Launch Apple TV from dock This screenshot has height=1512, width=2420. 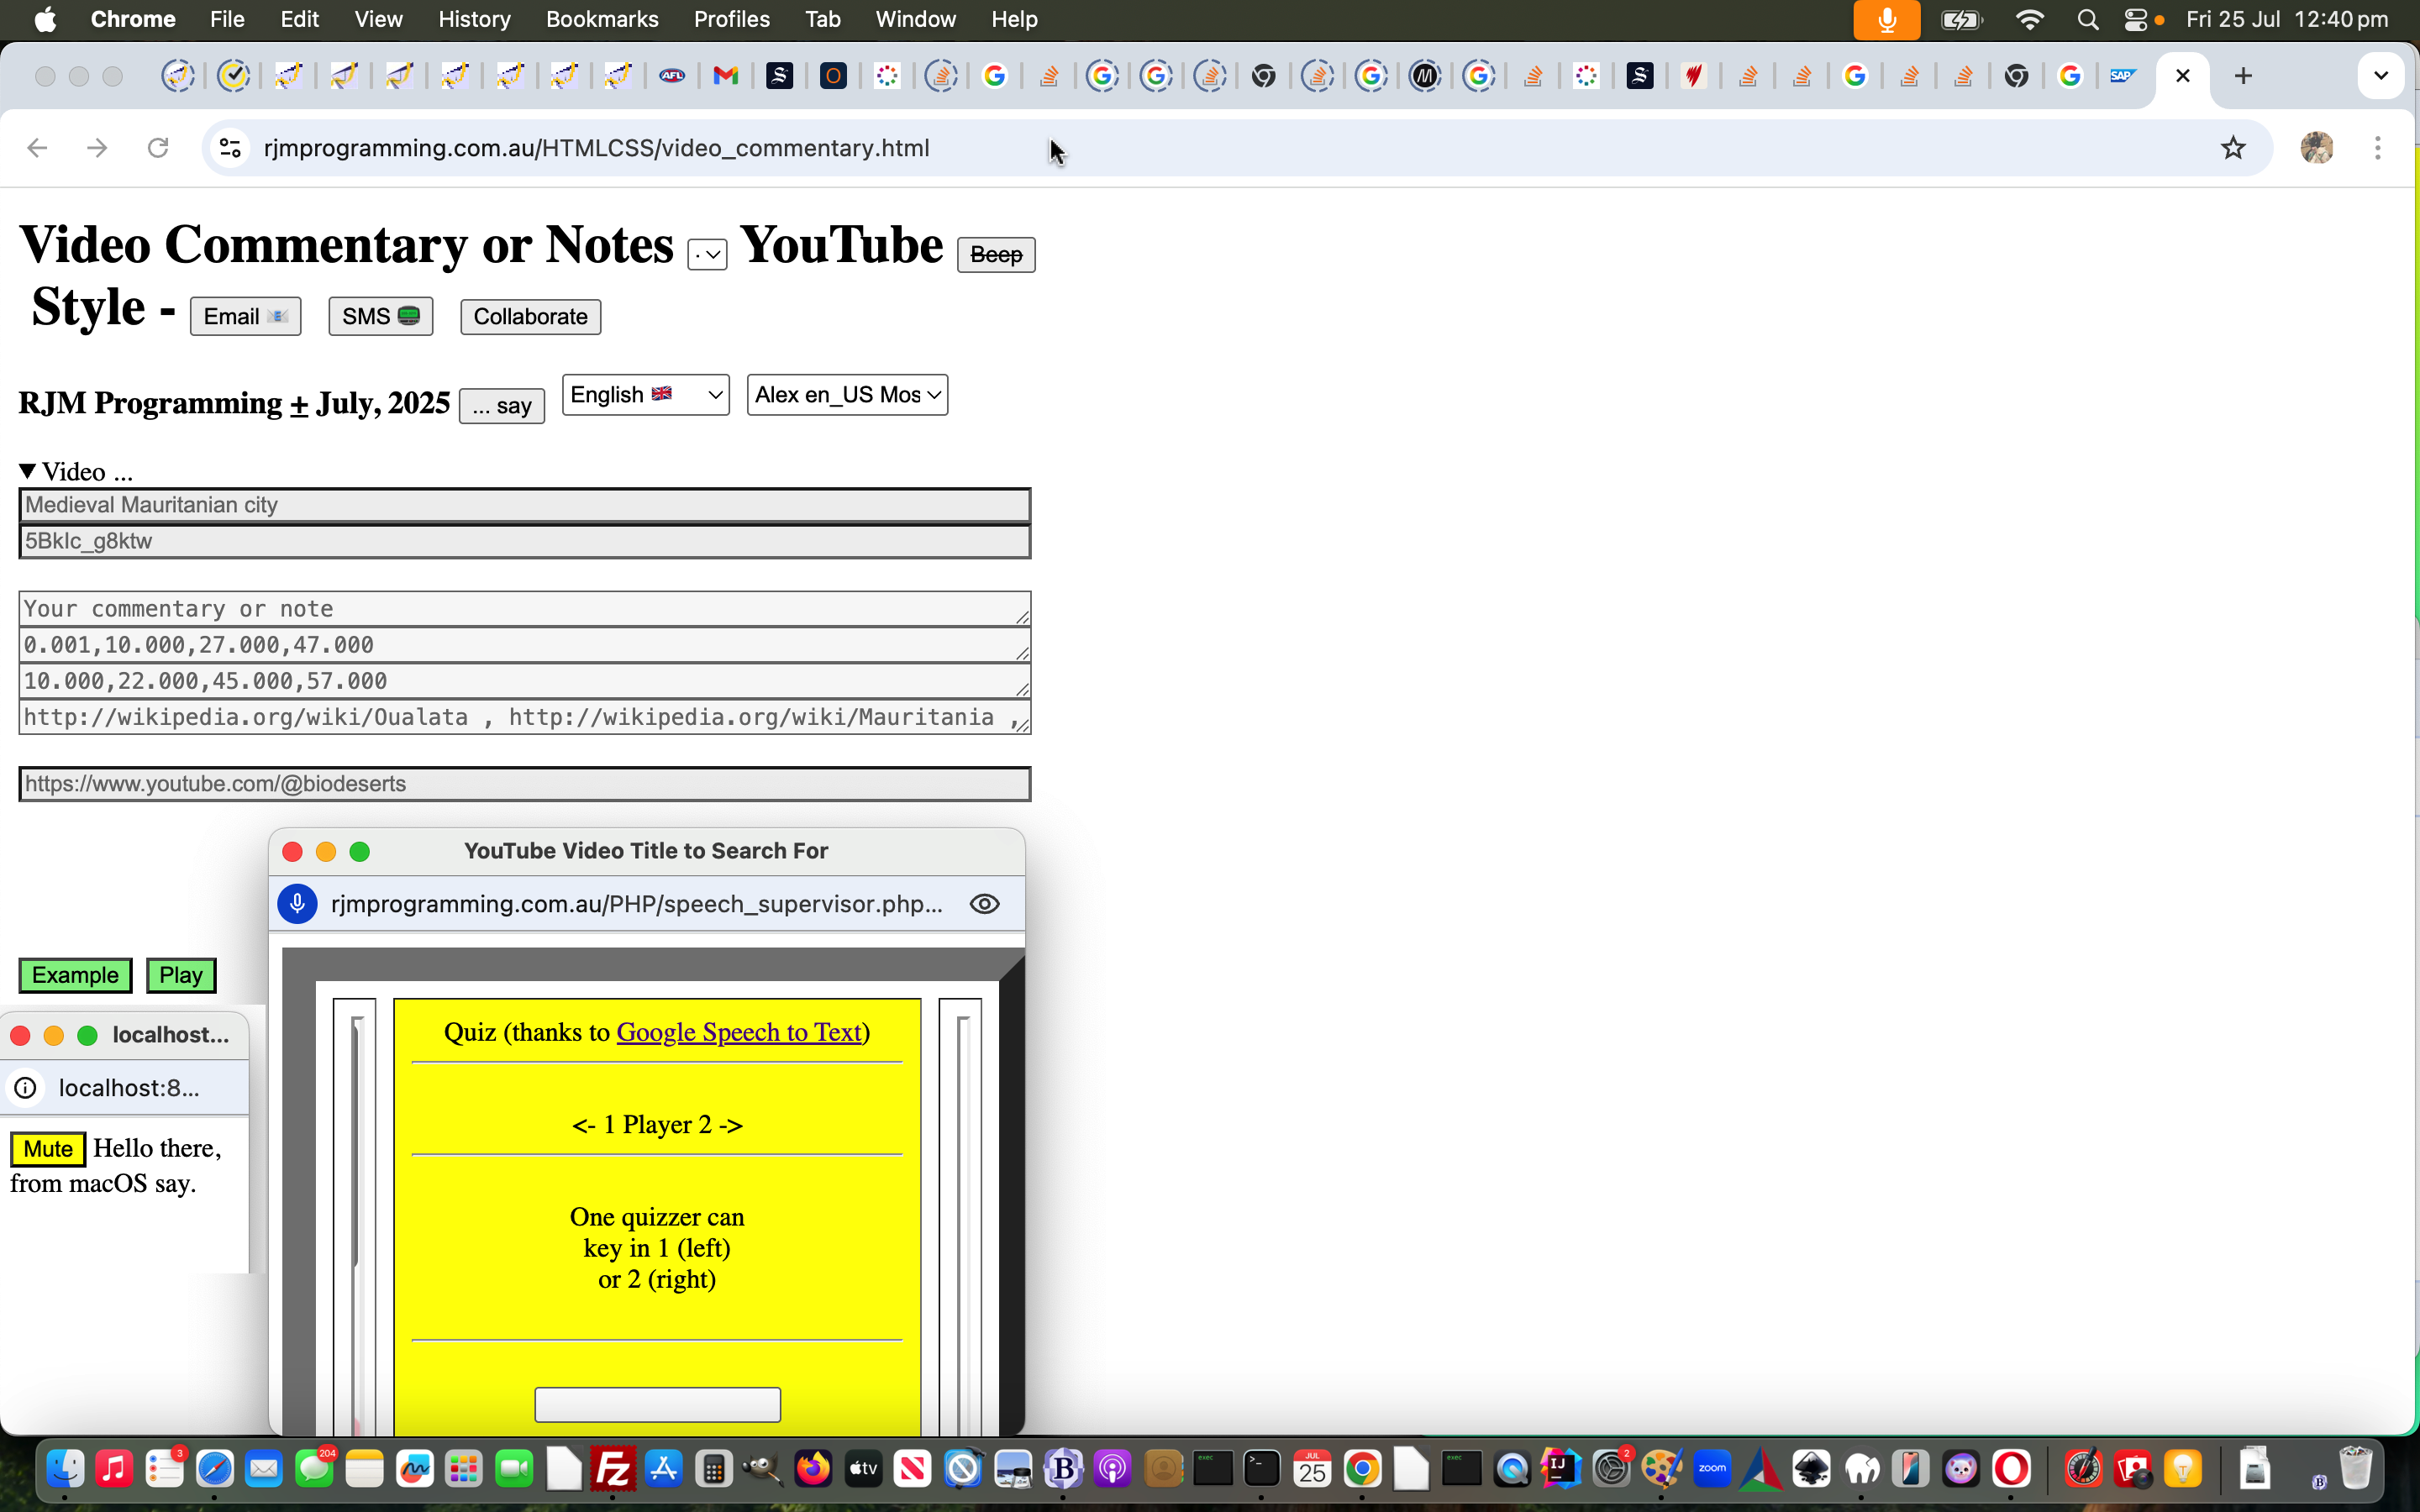863,1469
